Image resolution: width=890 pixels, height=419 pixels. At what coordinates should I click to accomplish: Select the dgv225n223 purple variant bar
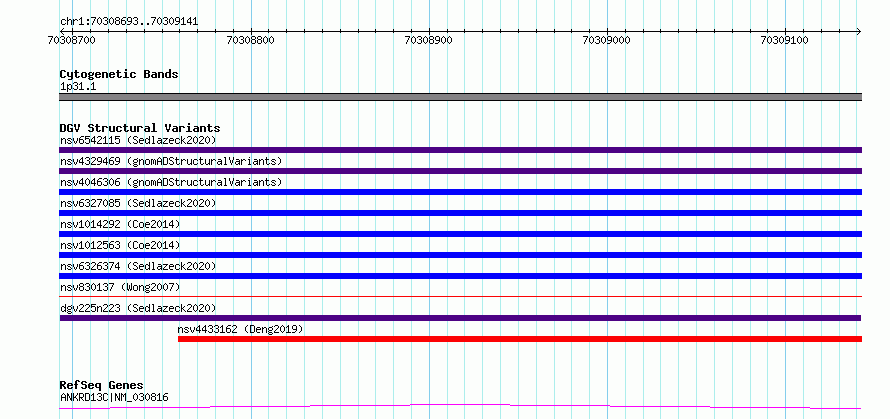click(x=460, y=318)
